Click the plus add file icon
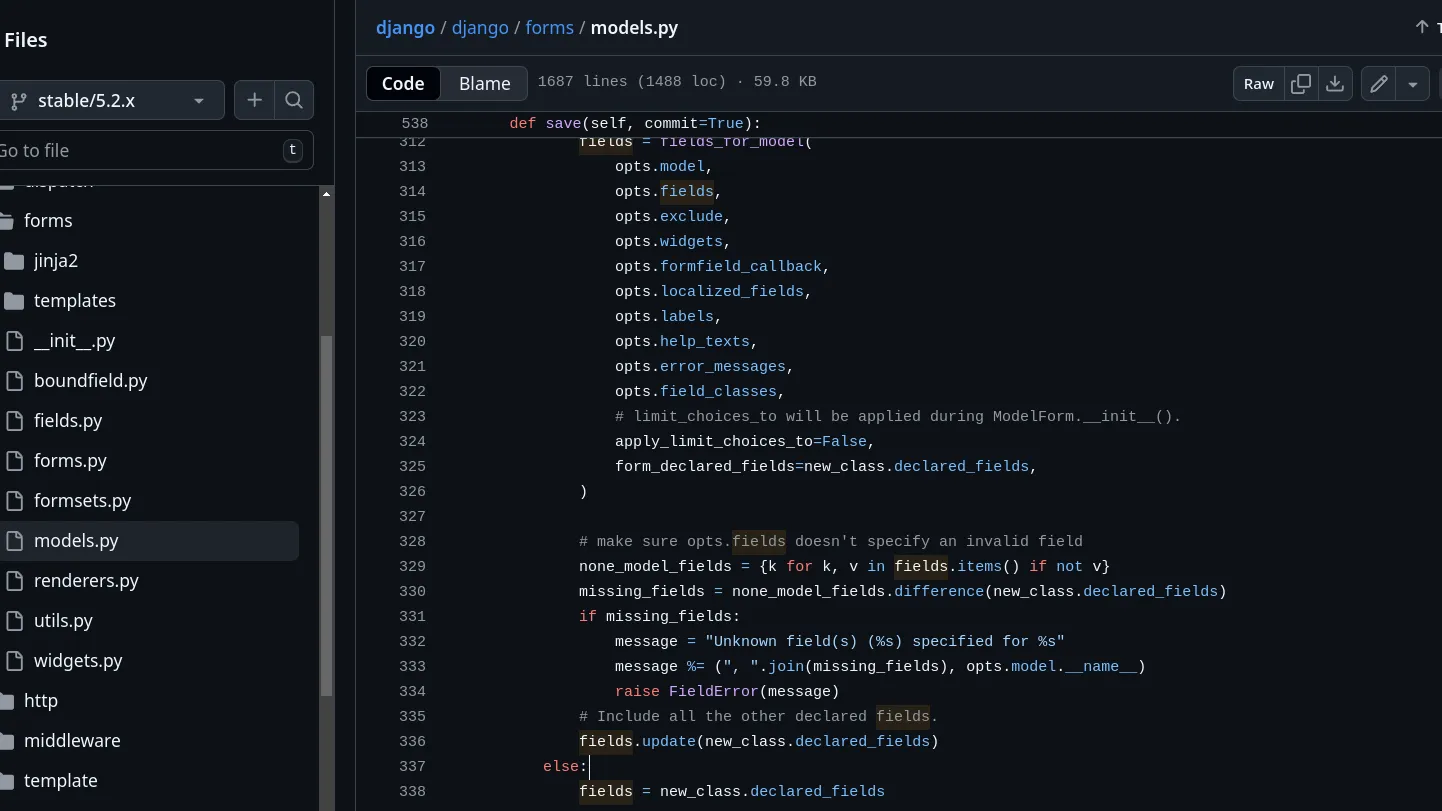This screenshot has width=1442, height=811. point(254,100)
